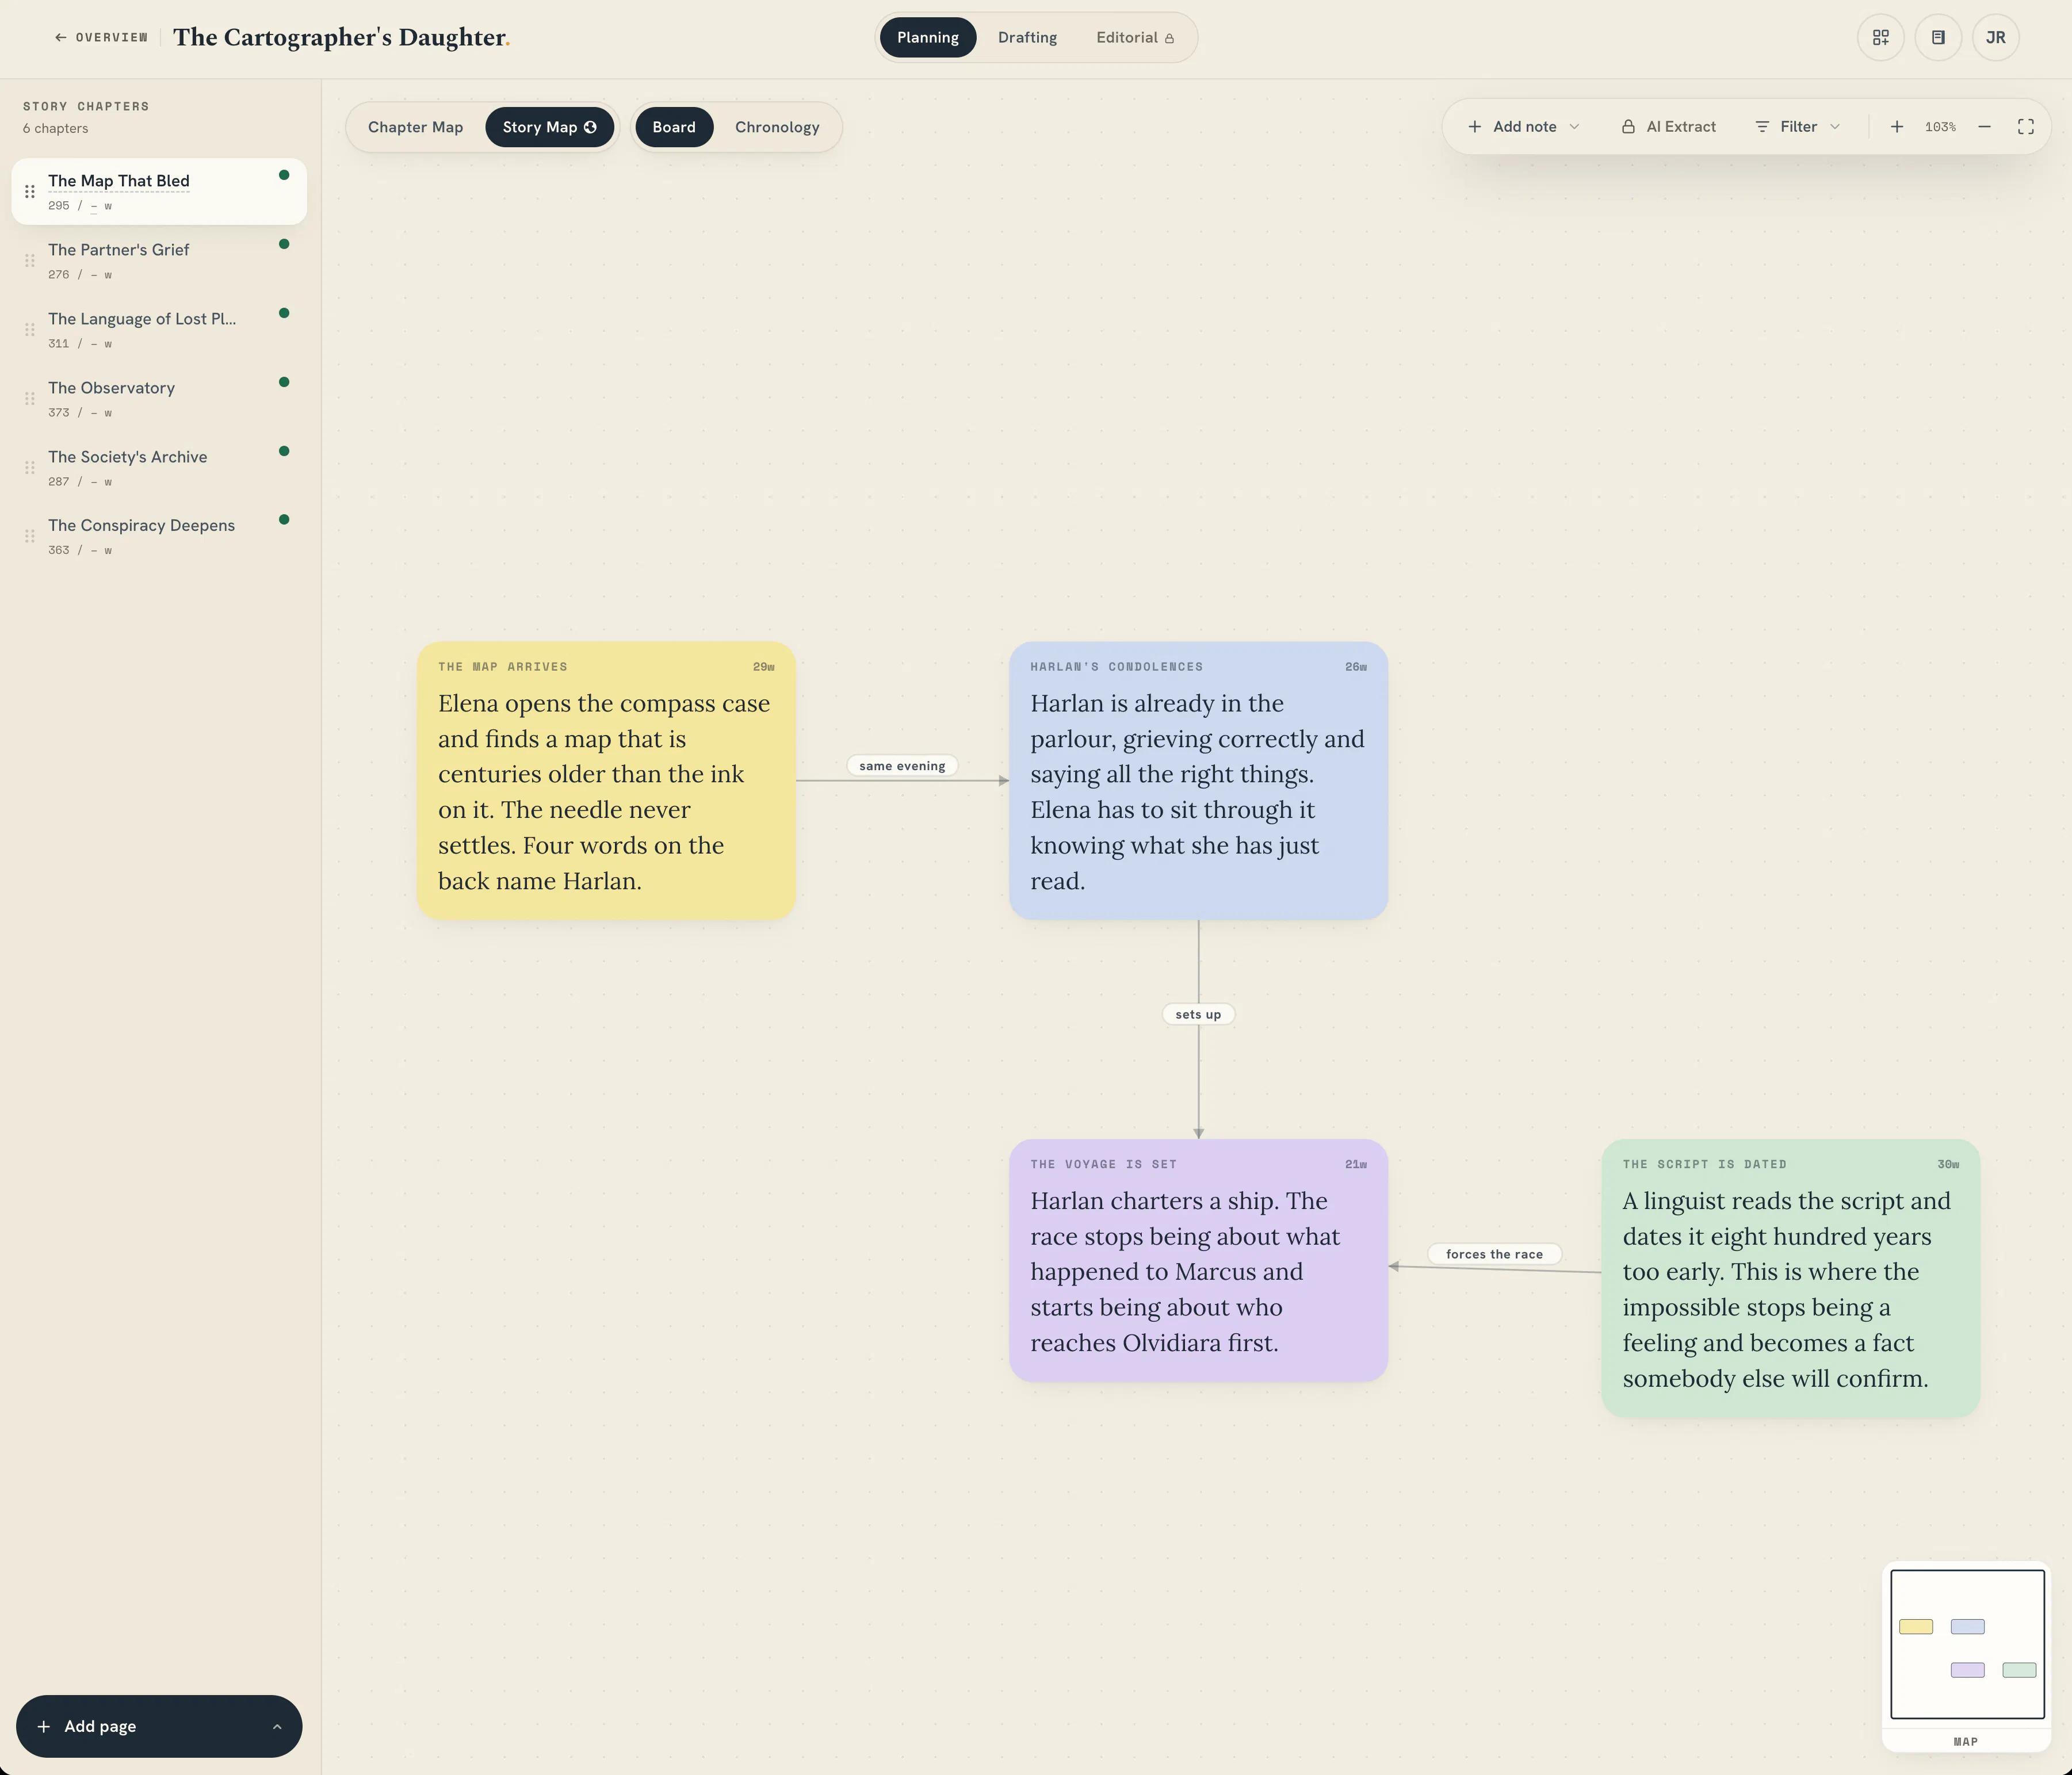The image size is (2072, 1775).
Task: Click the lock icon on Editorial tab
Action: pyautogui.click(x=1169, y=39)
